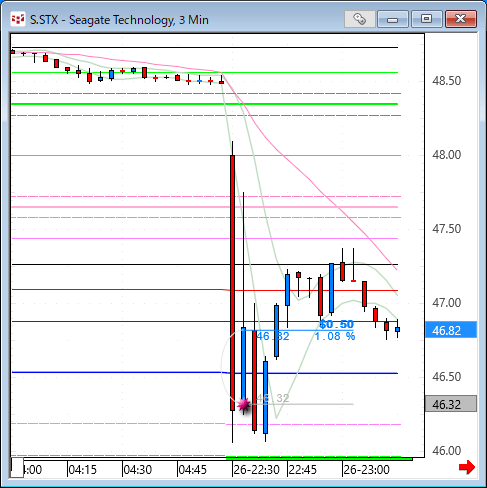
Task: Click the 1.08 % measurement label
Action: click(x=335, y=336)
